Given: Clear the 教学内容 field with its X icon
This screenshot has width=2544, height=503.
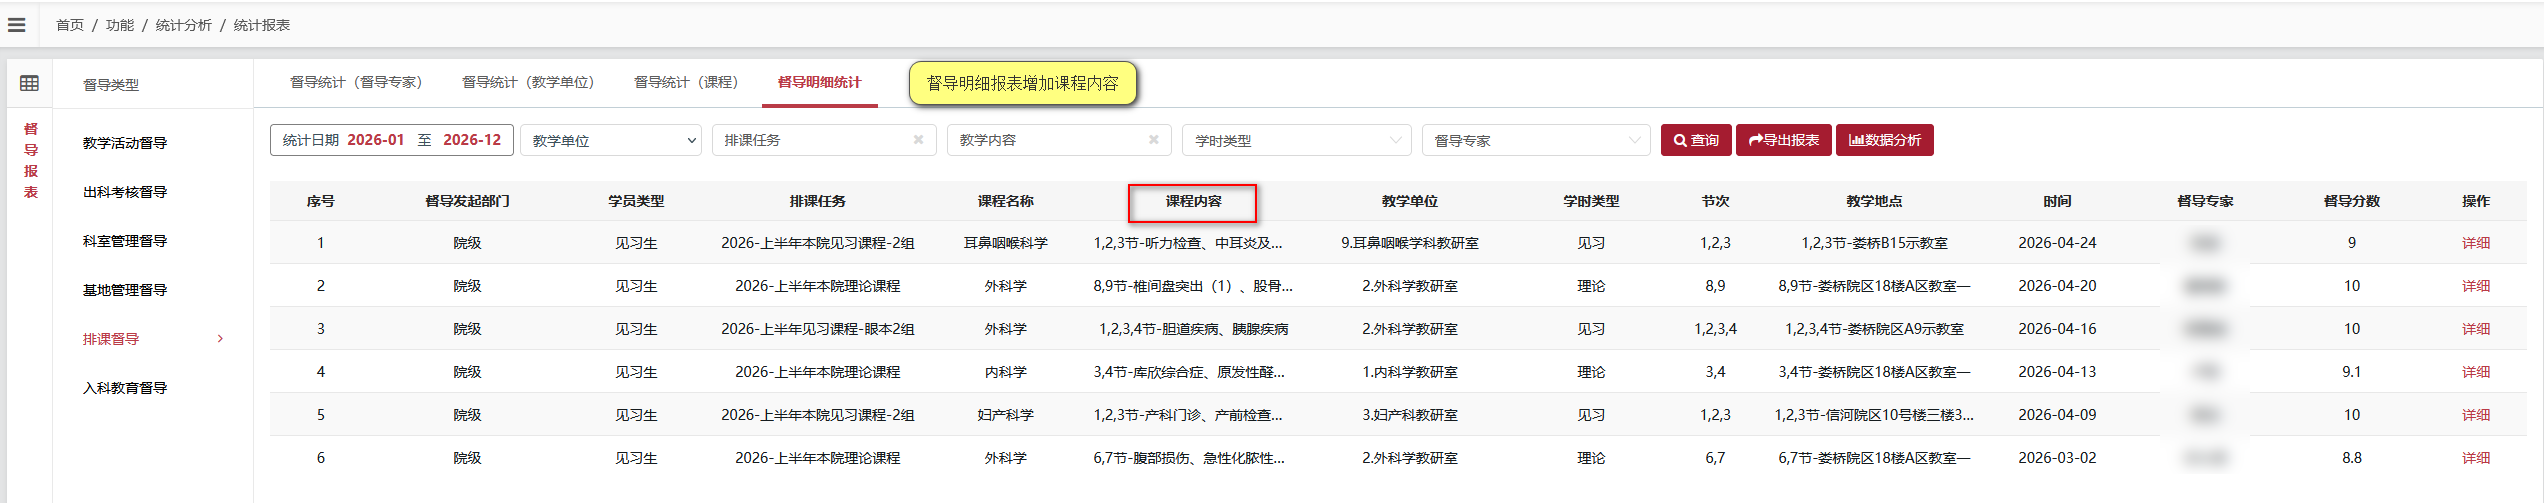Looking at the screenshot, I should 1153,140.
